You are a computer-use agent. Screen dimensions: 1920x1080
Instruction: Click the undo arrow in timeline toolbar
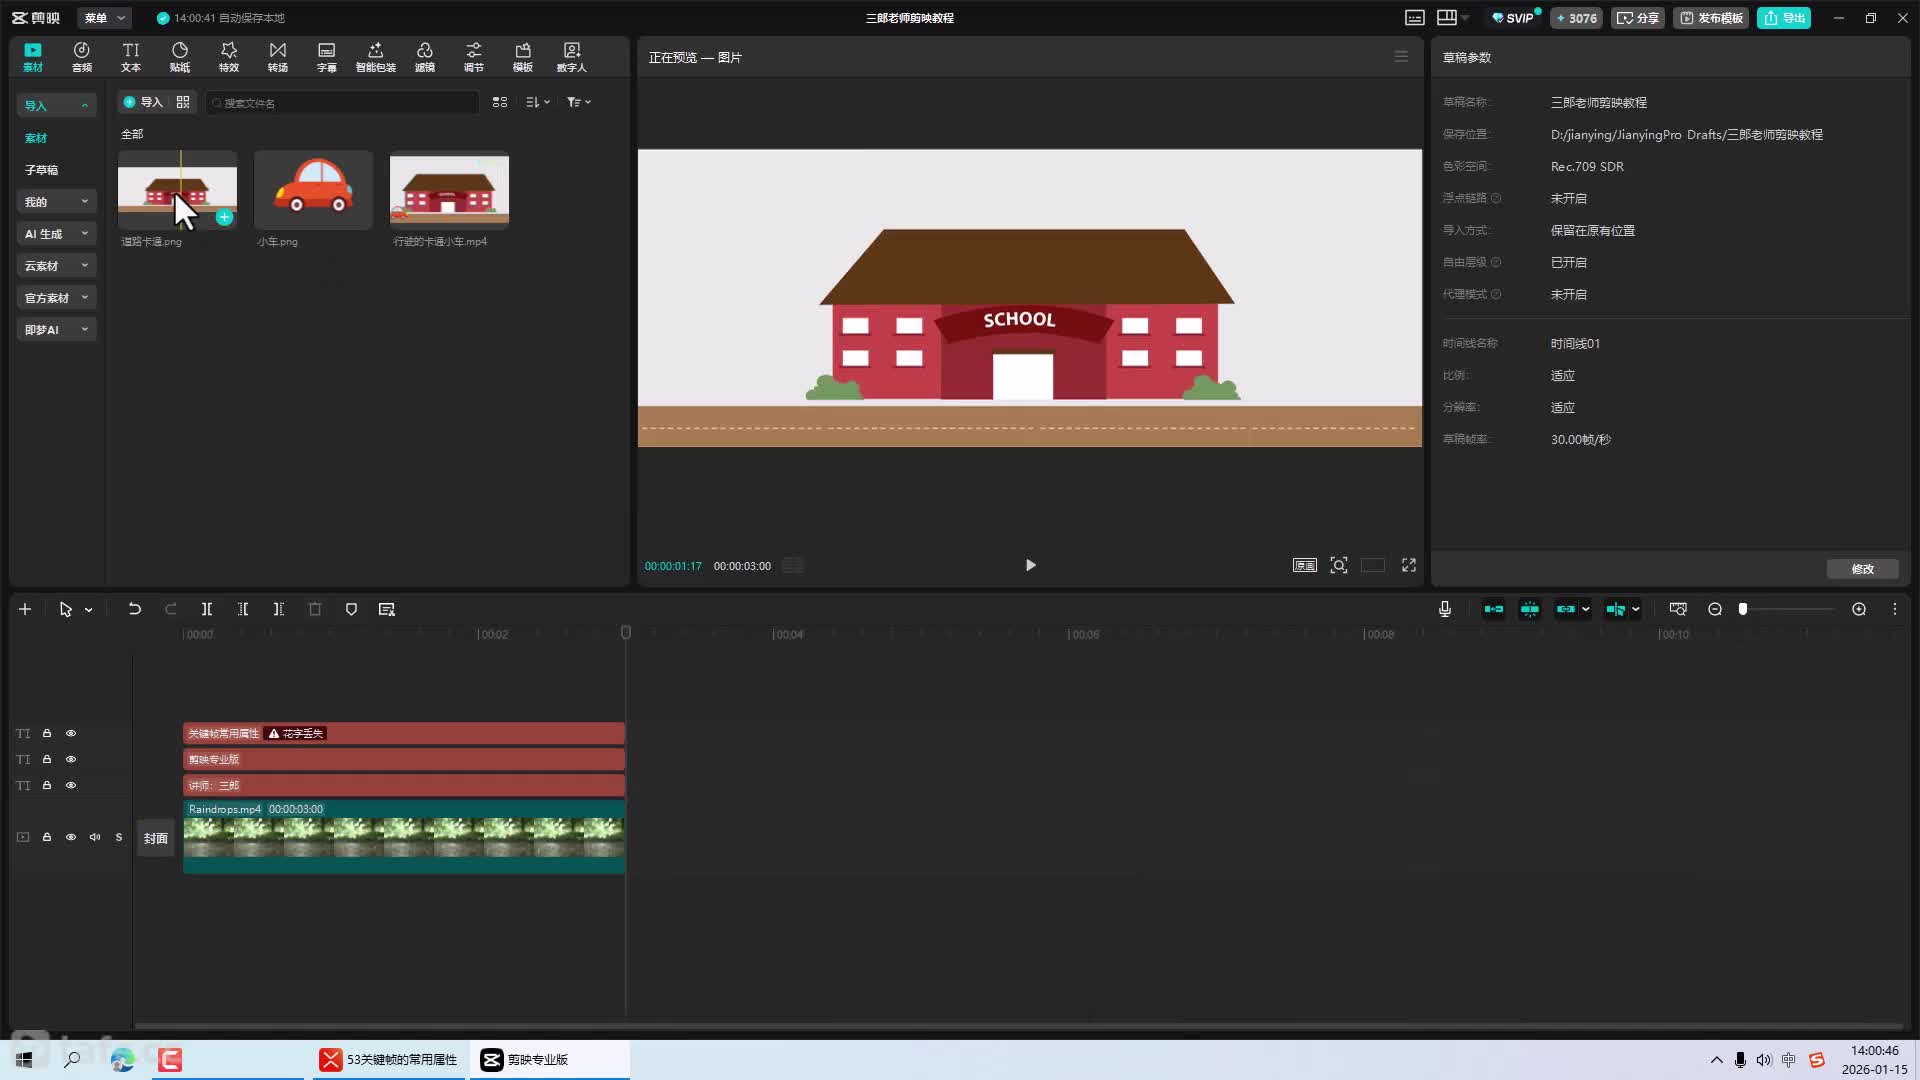coord(135,609)
